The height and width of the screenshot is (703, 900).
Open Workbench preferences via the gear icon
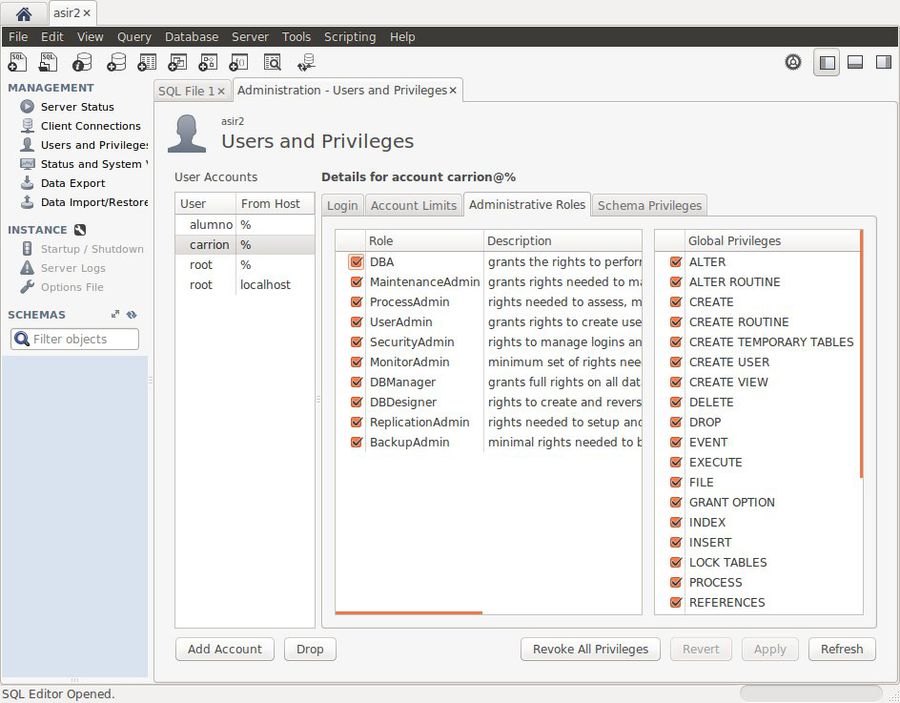point(793,62)
